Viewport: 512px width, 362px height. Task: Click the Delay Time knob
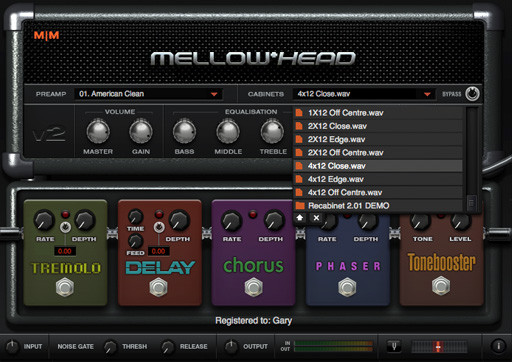tap(136, 217)
